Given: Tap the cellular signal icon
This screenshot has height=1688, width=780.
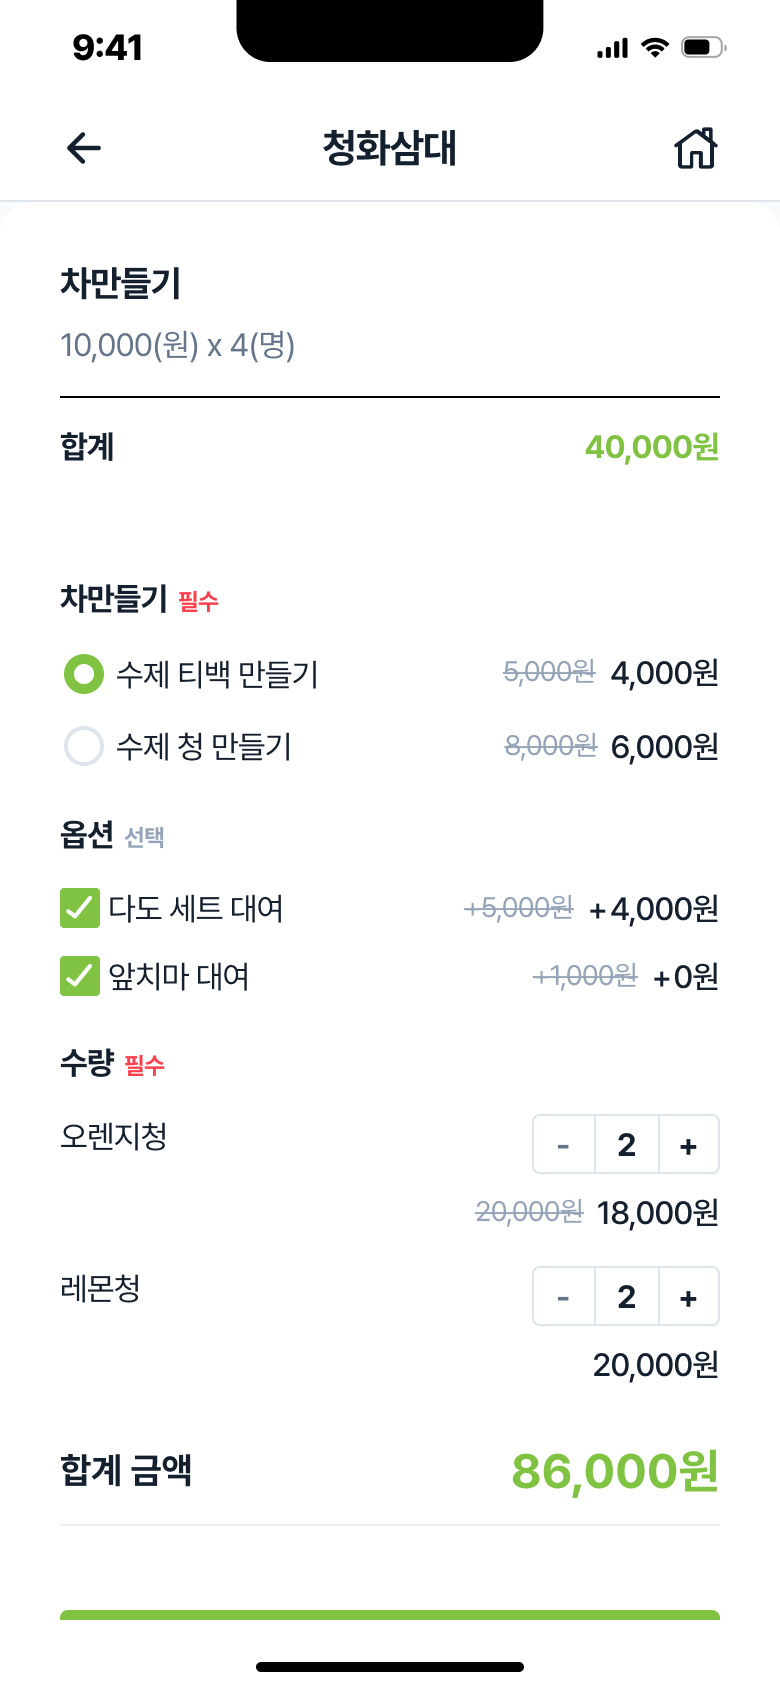Looking at the screenshot, I should click(612, 48).
